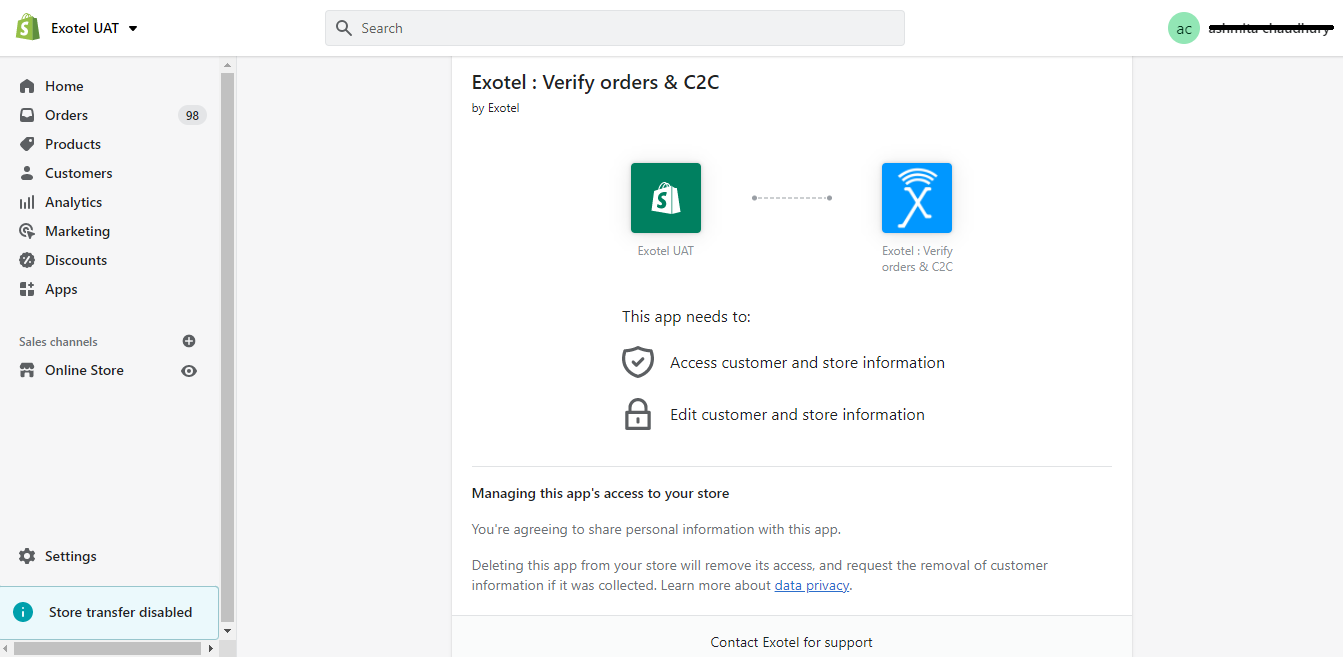Image resolution: width=1343 pixels, height=657 pixels.
Task: Click the Exotel : Verify orders & C2C heading
Action: [x=595, y=83]
